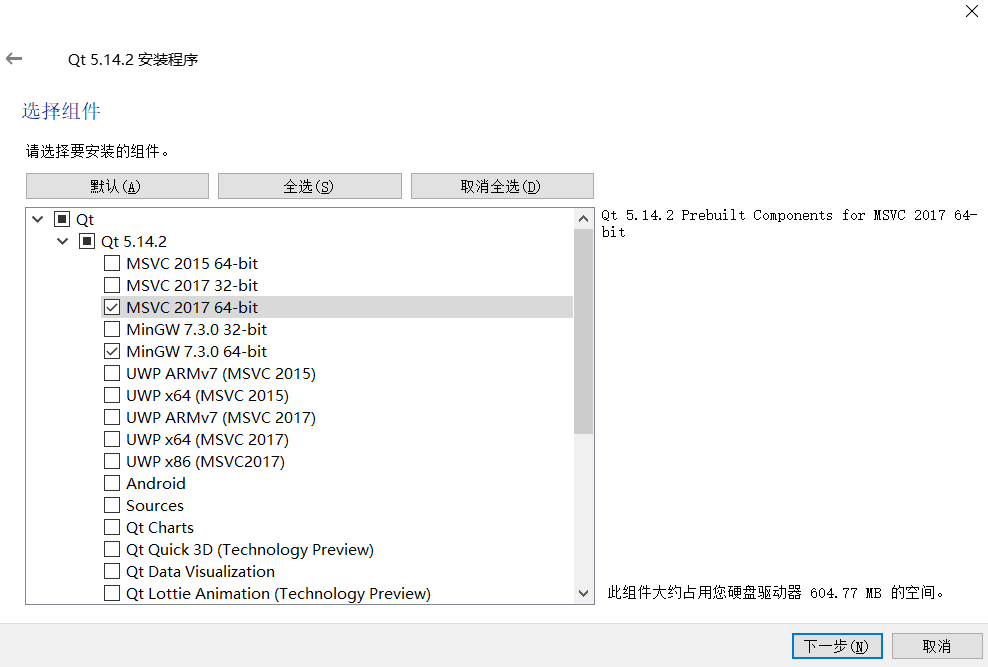
Task: Collapse the top-level Qt tree node
Action: click(x=38, y=219)
